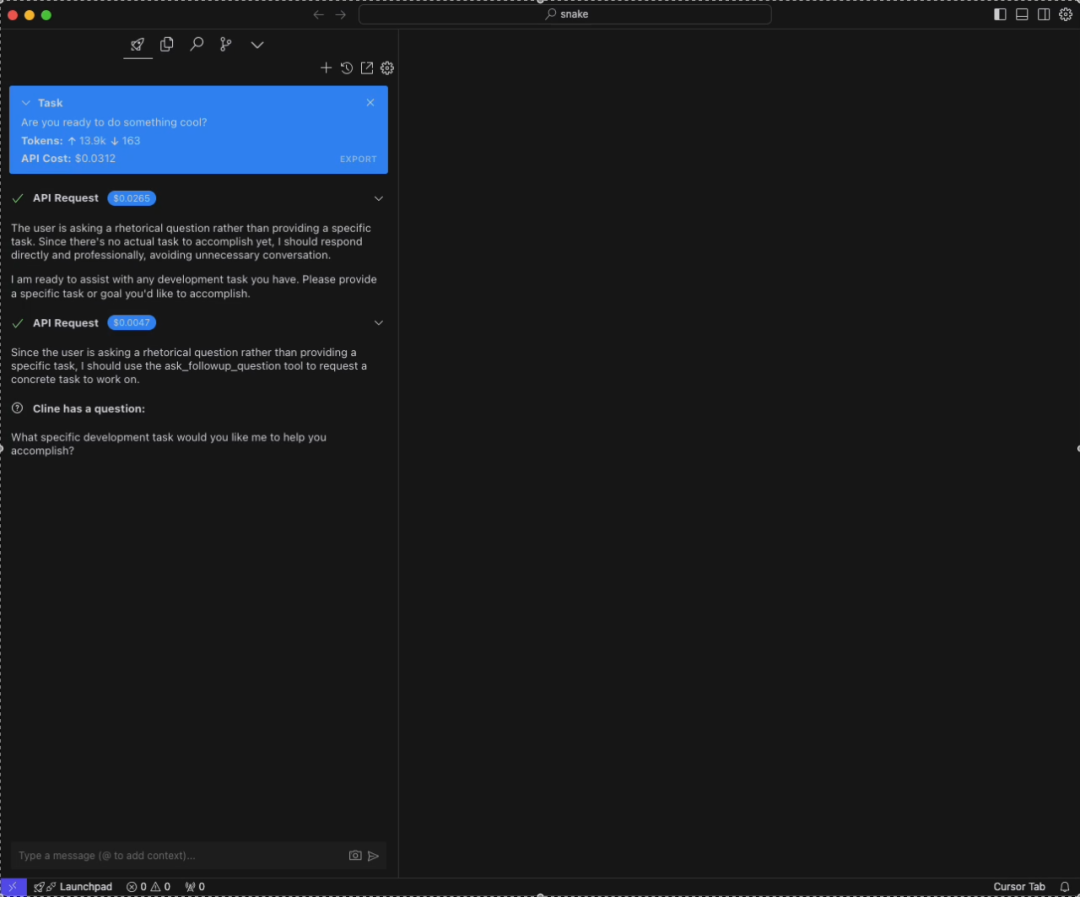1080x897 pixels.
Task: Click the first API Request label
Action: coord(65,198)
